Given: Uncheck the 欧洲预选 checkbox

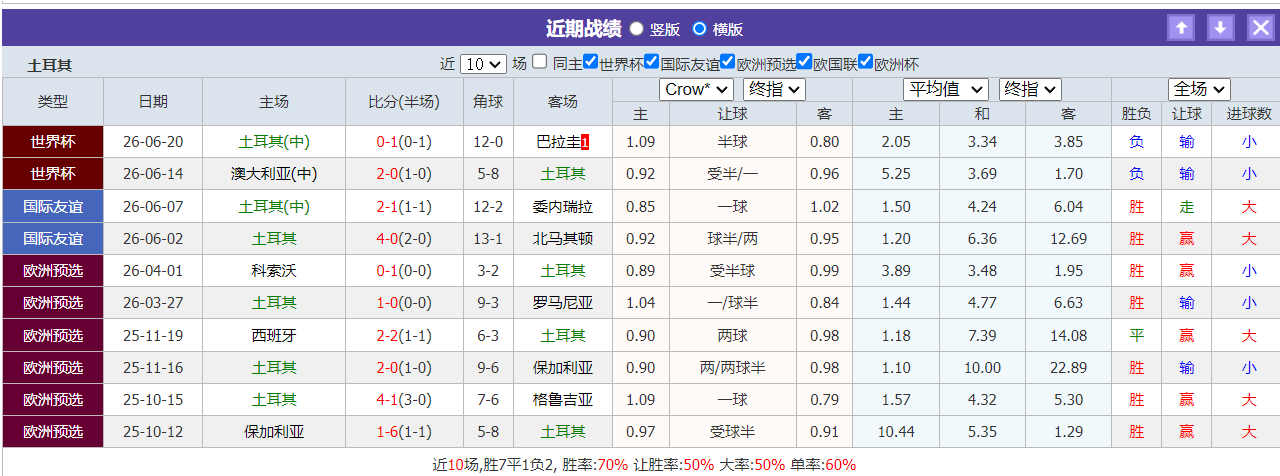Looking at the screenshot, I should coord(728,62).
